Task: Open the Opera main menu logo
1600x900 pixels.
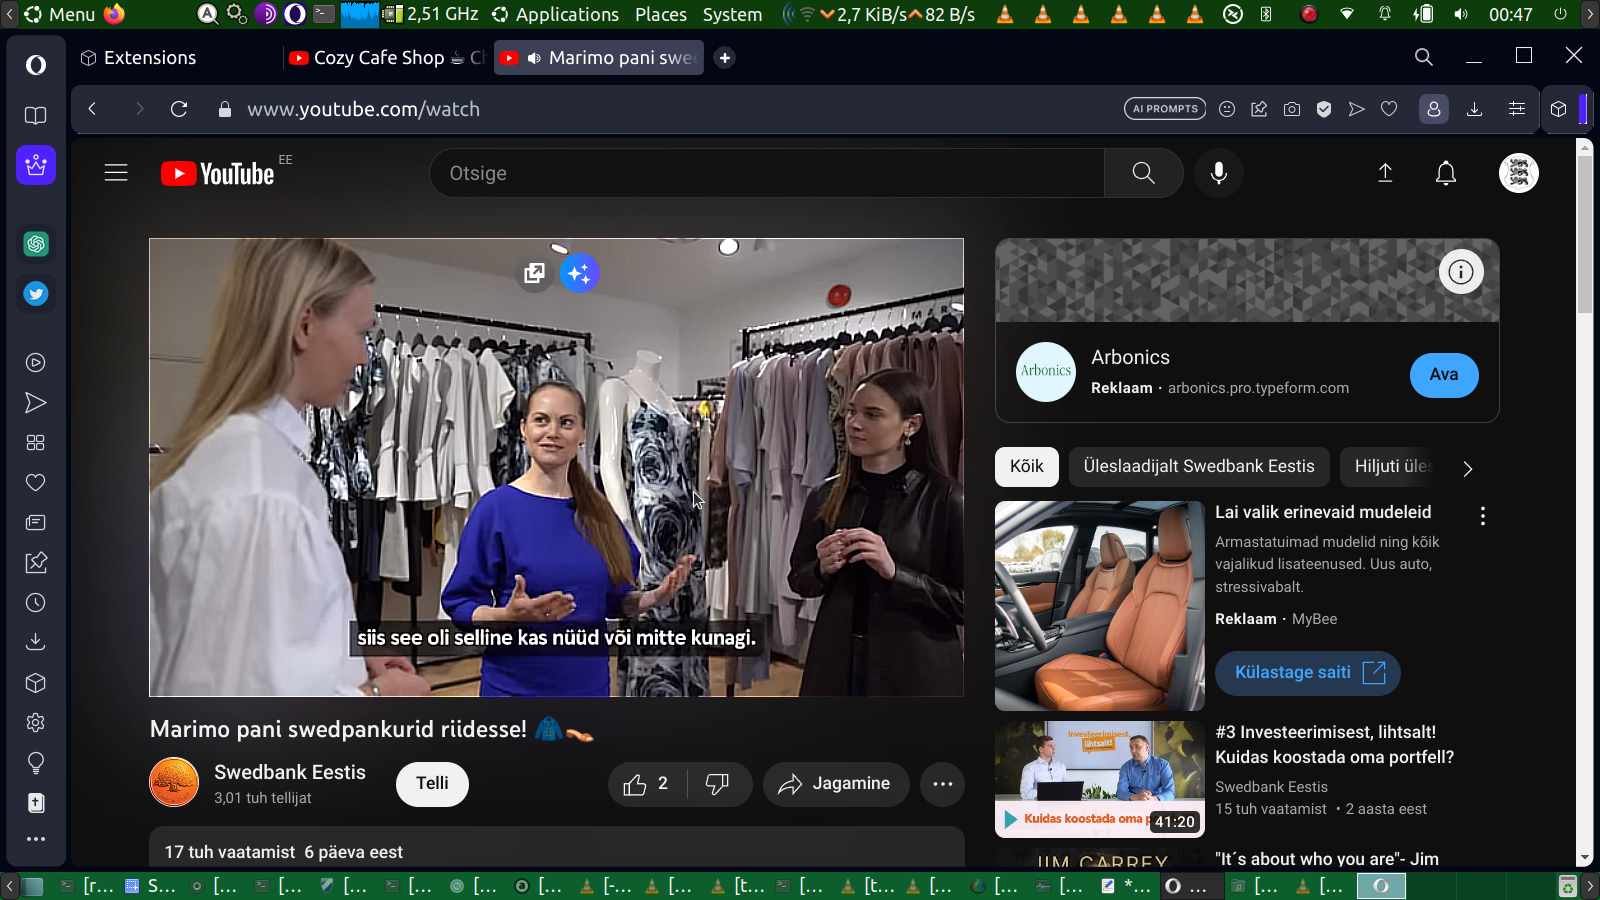Action: pos(36,65)
